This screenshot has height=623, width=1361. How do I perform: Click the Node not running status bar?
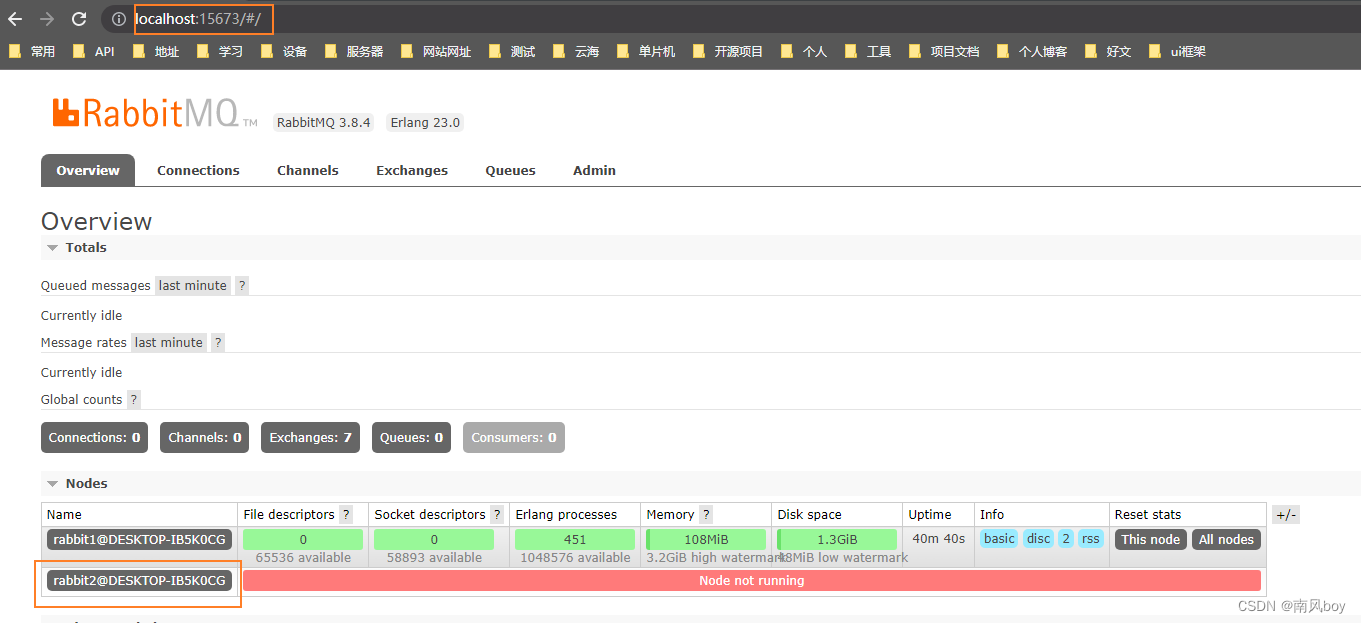click(x=752, y=580)
